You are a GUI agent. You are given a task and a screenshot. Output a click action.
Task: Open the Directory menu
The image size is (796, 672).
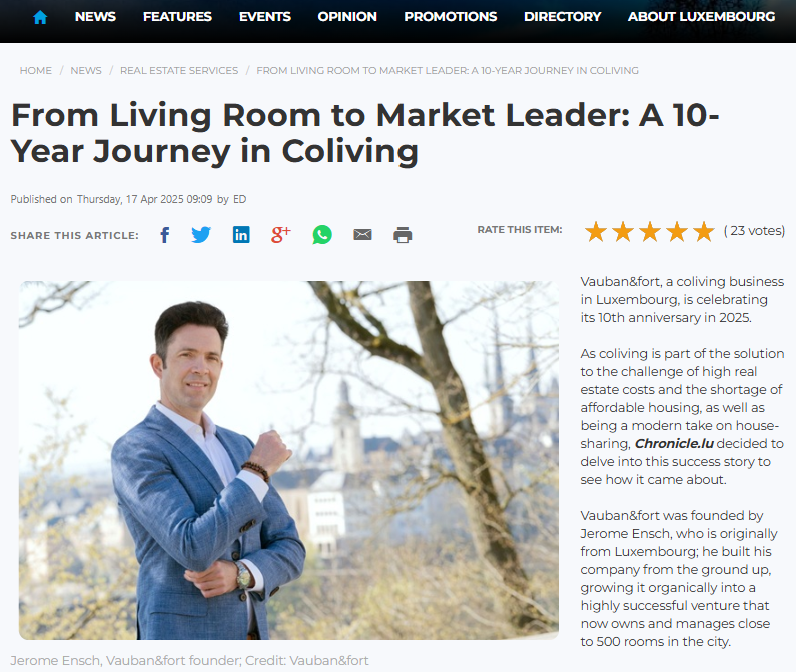pos(562,17)
